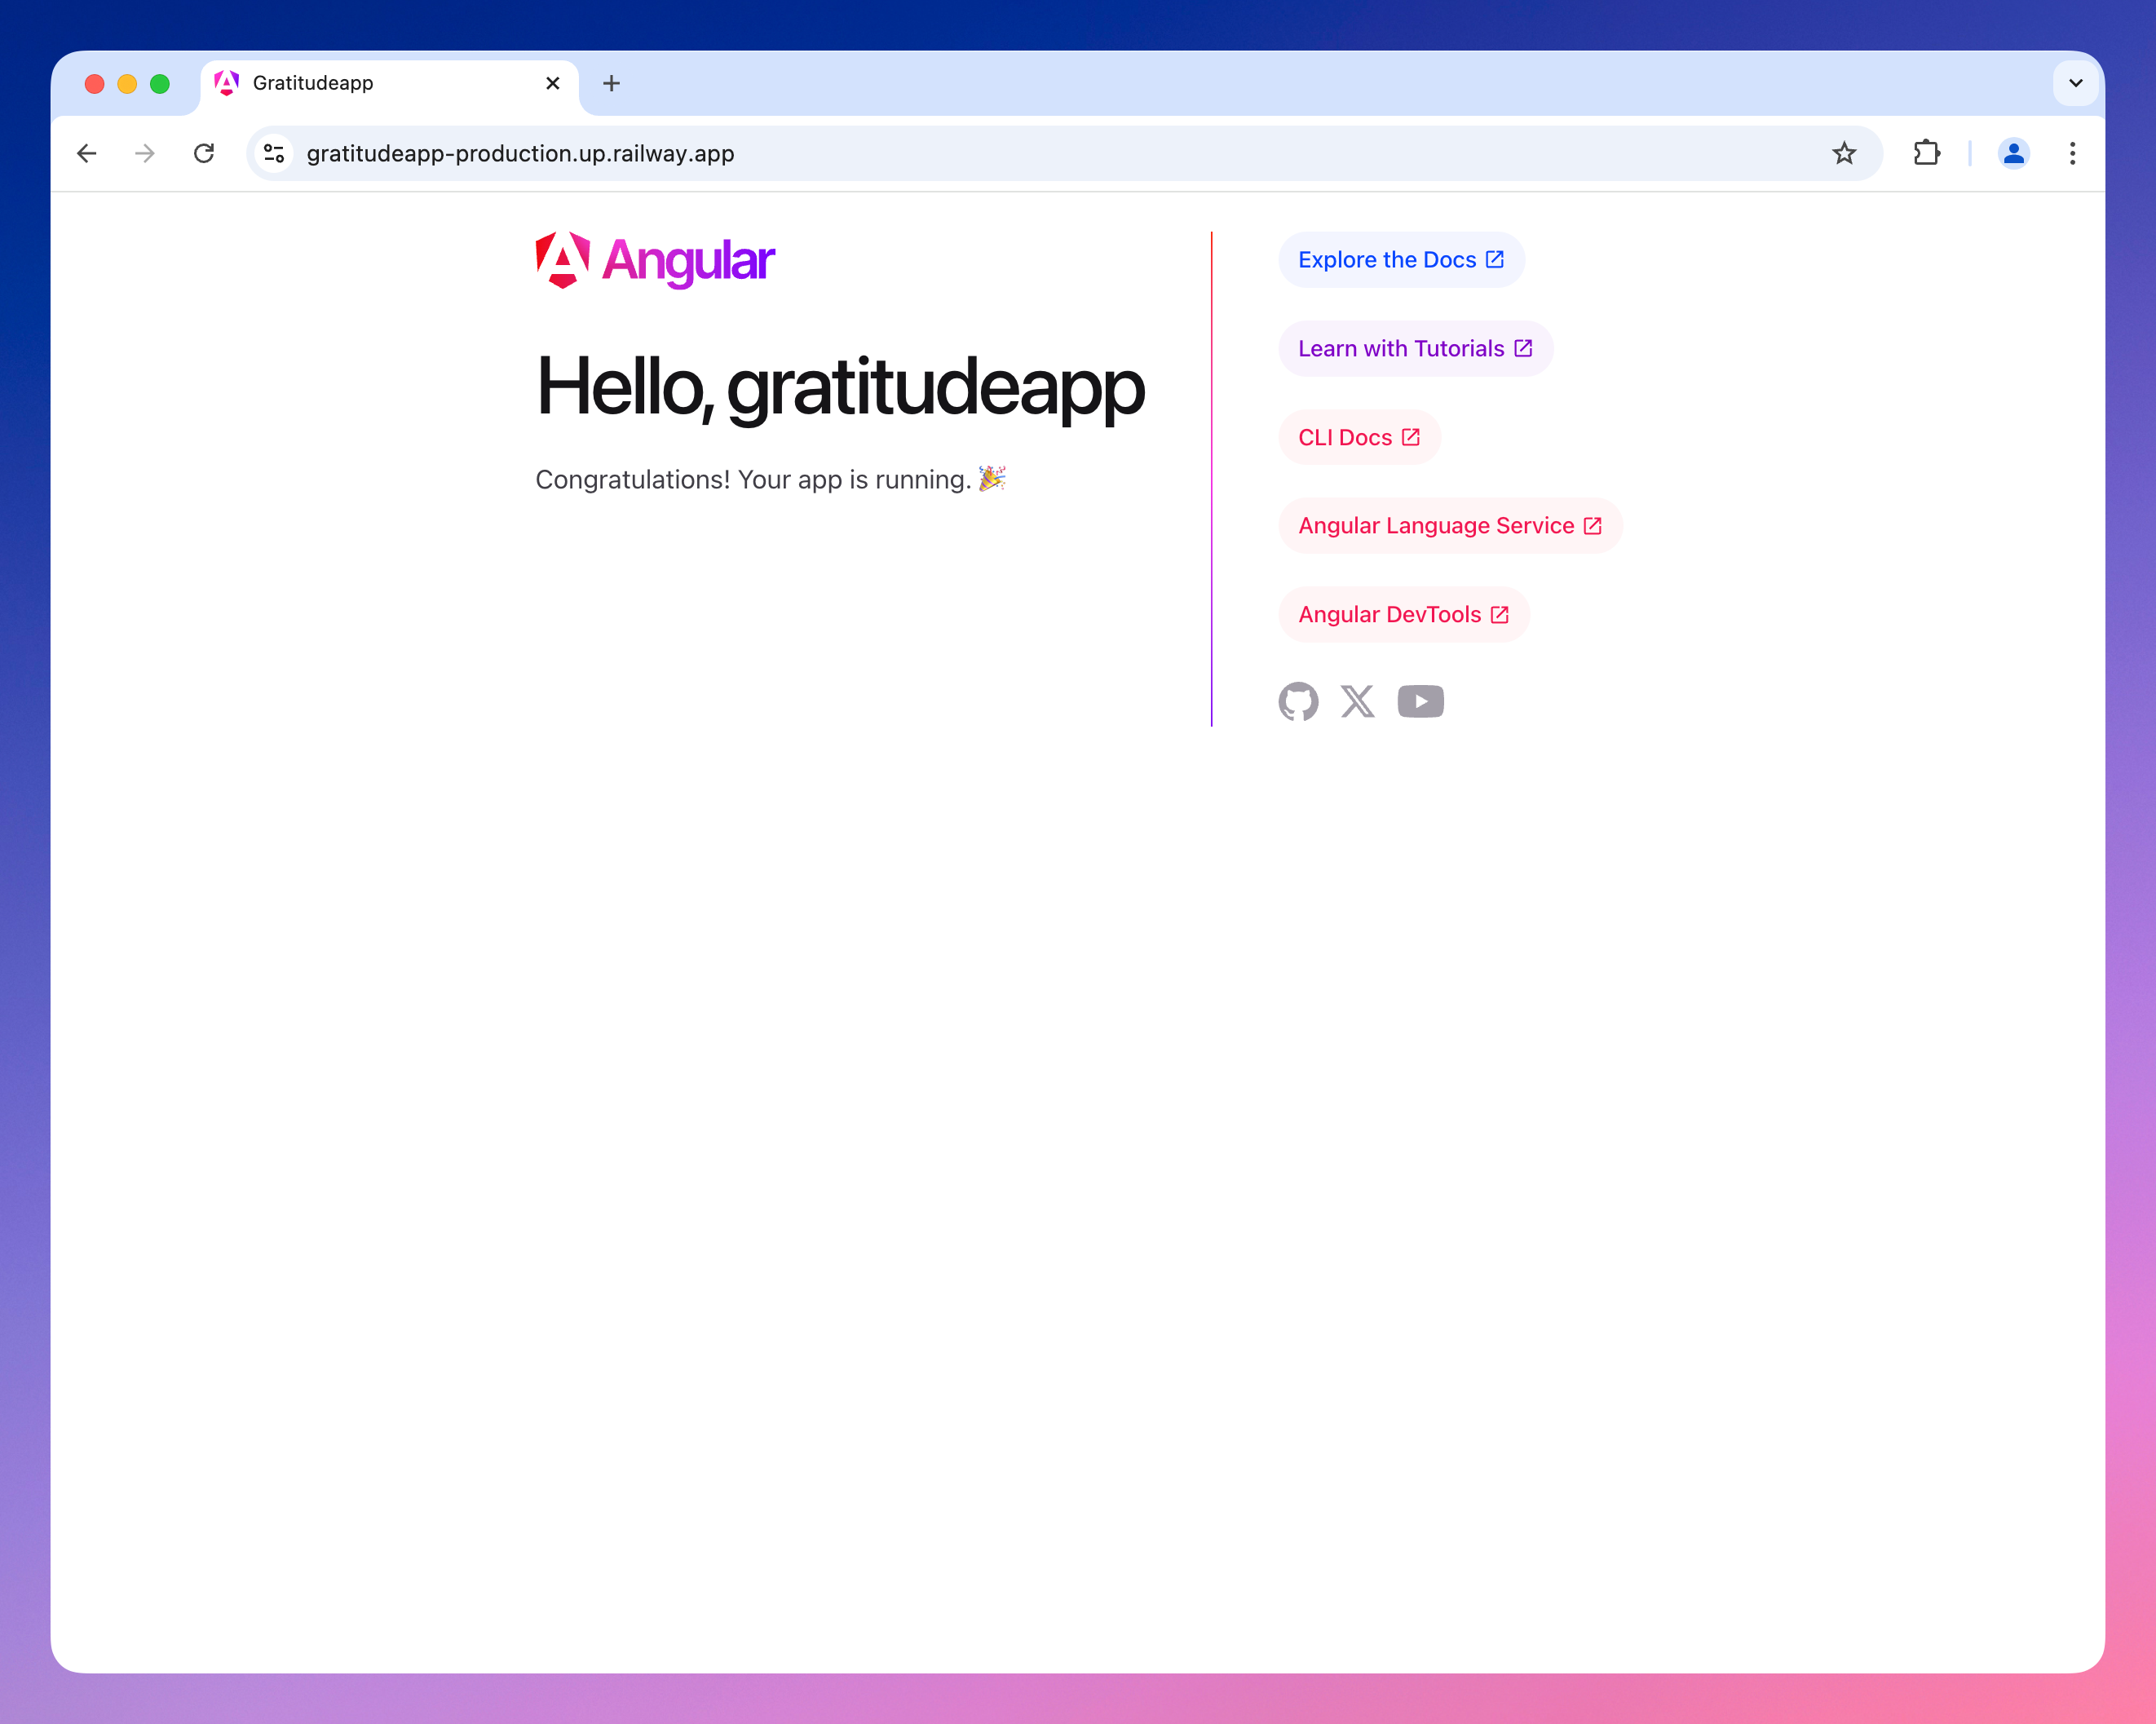Open the YouTube icon link
Image resolution: width=2156 pixels, height=1724 pixels.
pyautogui.click(x=1420, y=701)
